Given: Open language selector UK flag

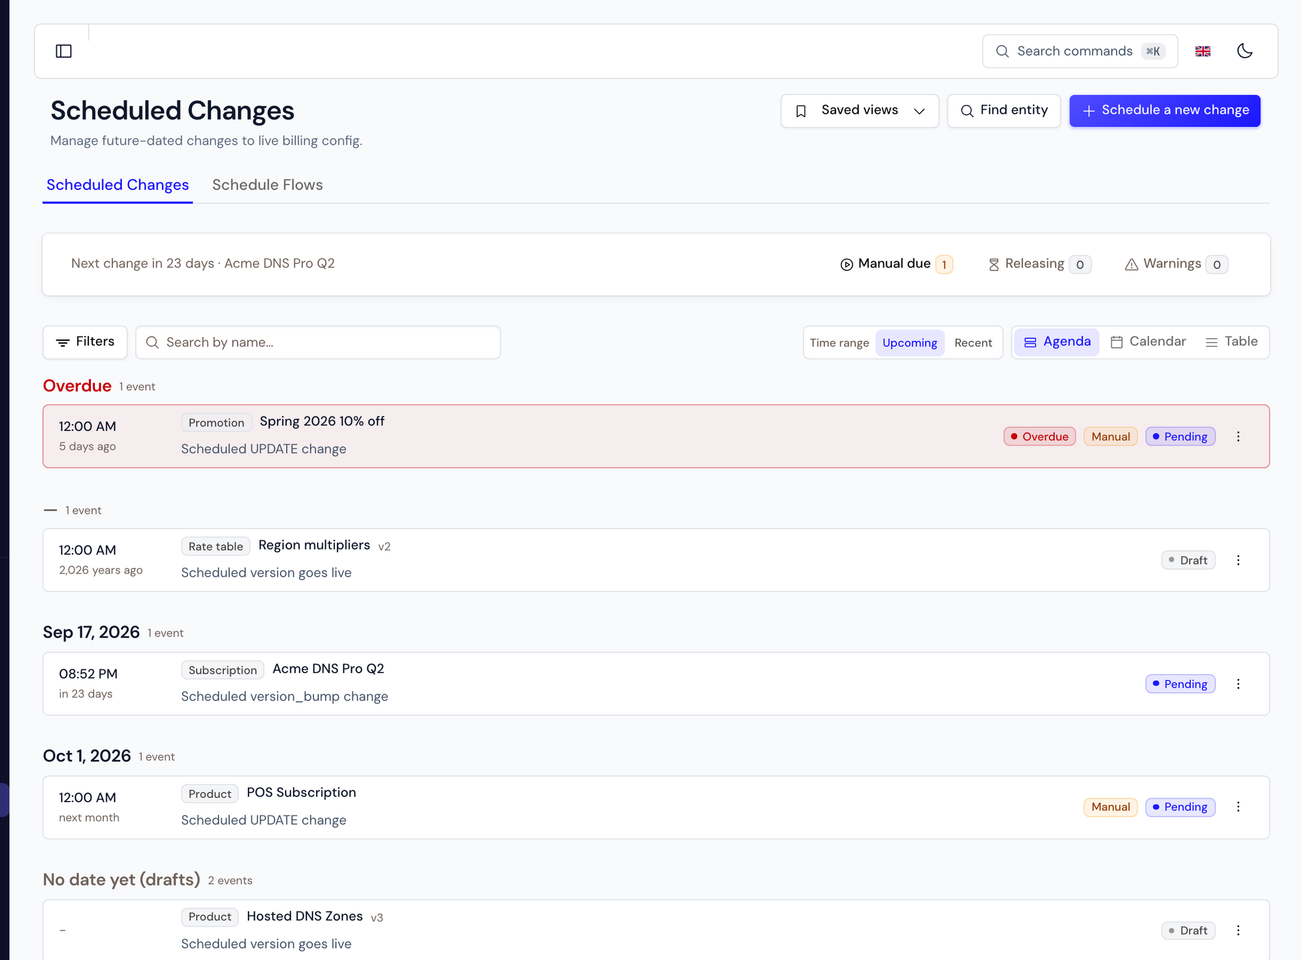Looking at the screenshot, I should (x=1203, y=51).
